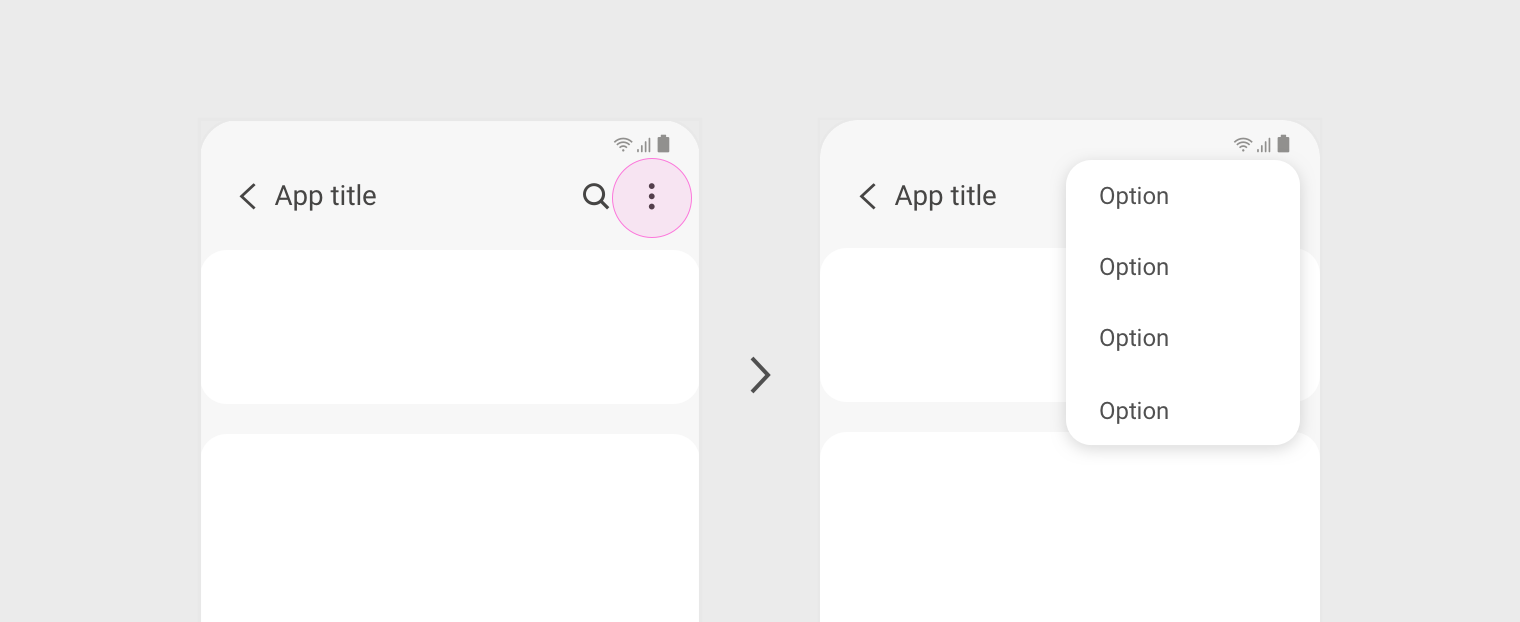This screenshot has height=622, width=1520.
Task: Tap the signal bars icon on left phone
Action: [x=644, y=145]
